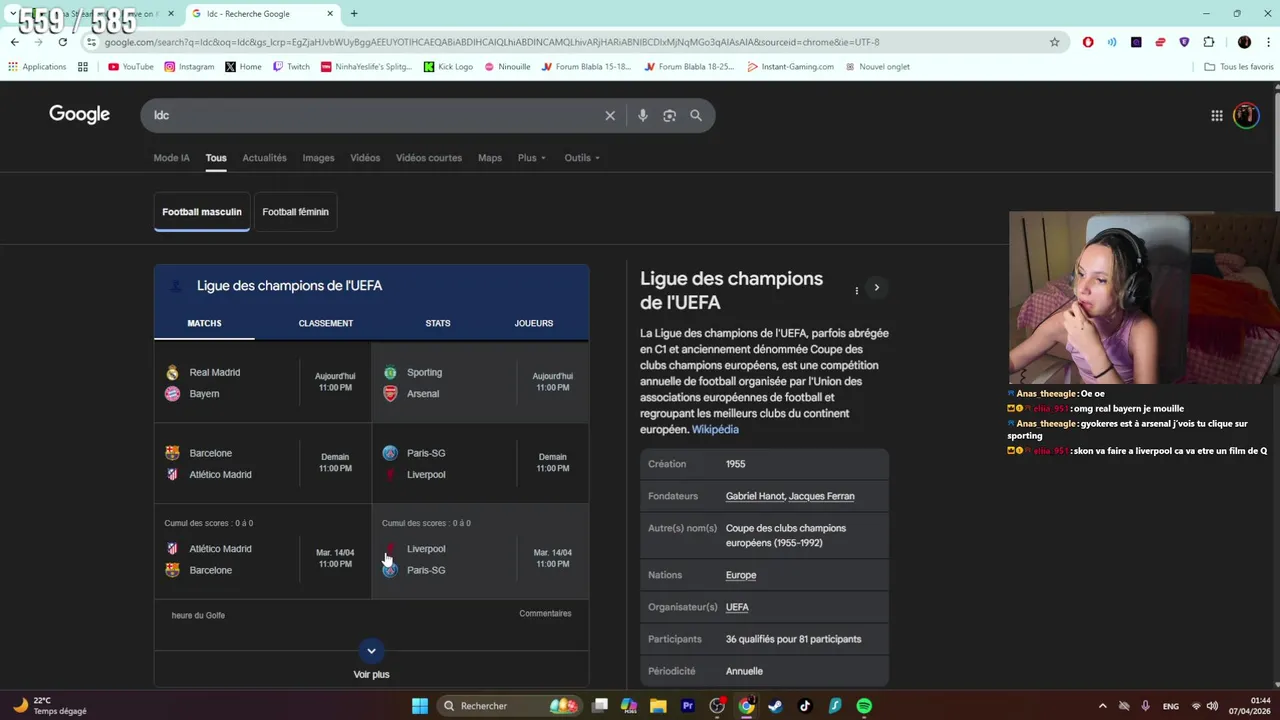Open the CLASSEMENT tab
This screenshot has height=720, width=1280.
pos(326,323)
